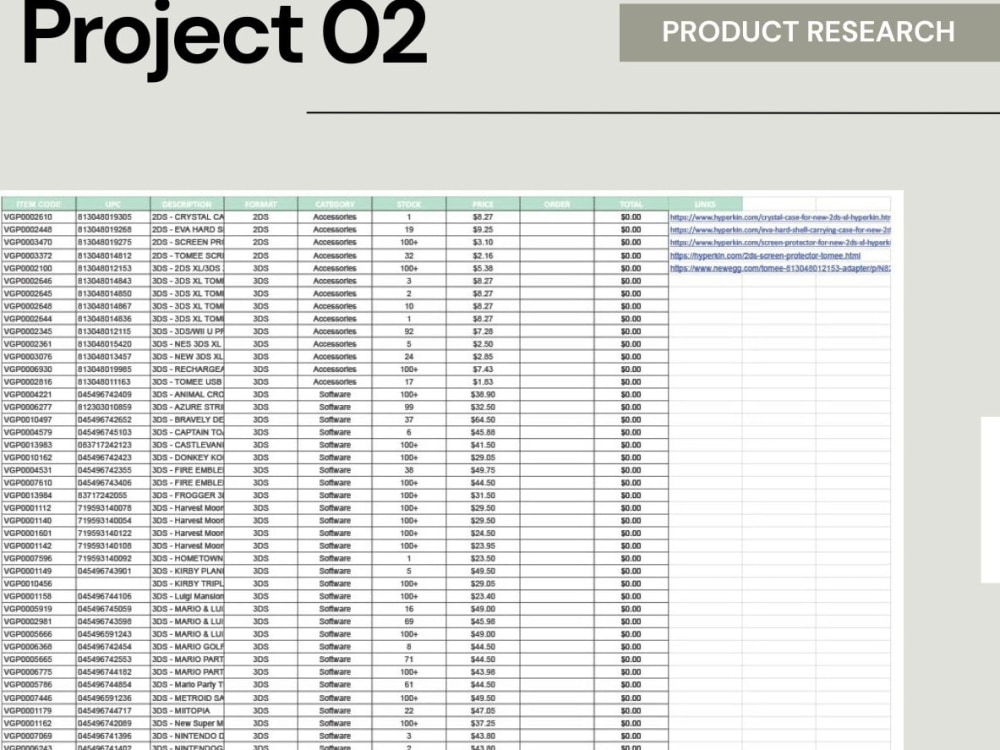Click the PRICE column header
Image resolution: width=1000 pixels, height=750 pixels.
coord(483,204)
